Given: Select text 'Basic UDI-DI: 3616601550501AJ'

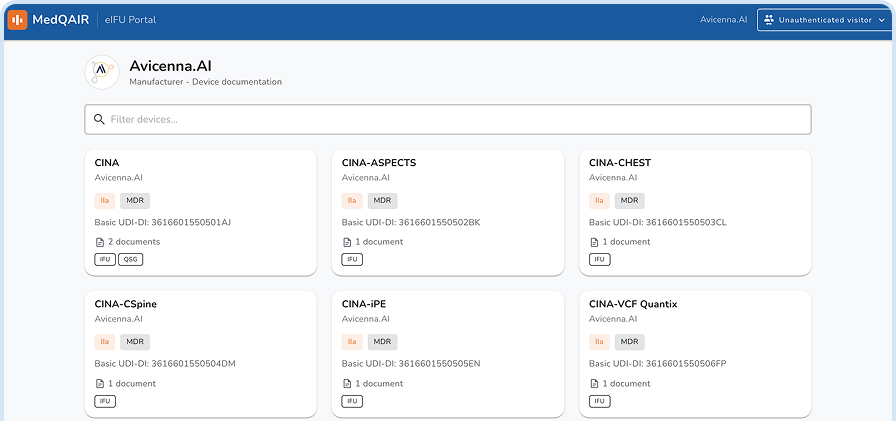Looking at the screenshot, I should tap(162, 222).
